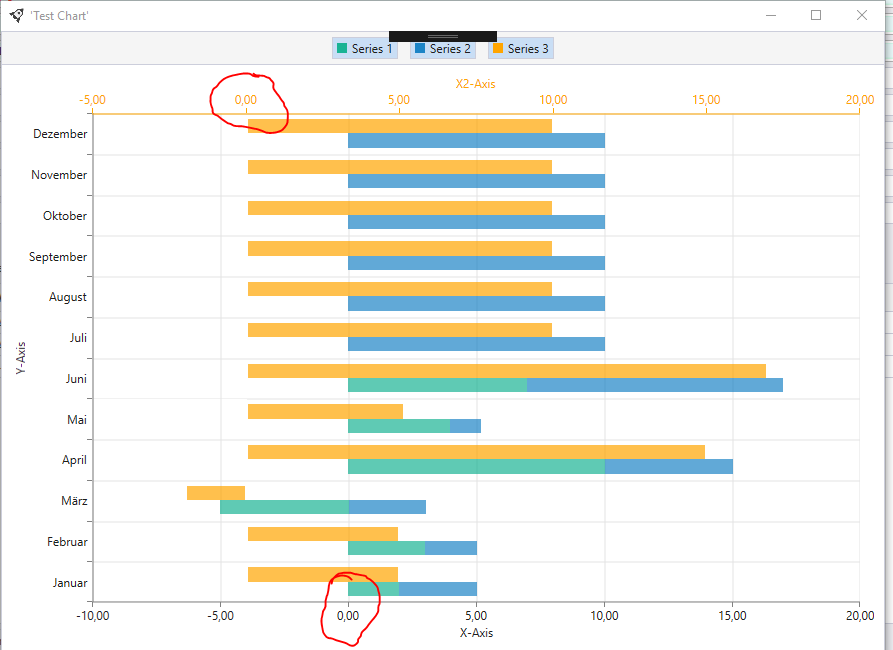Select the April category label
This screenshot has height=650, width=893.
point(75,460)
